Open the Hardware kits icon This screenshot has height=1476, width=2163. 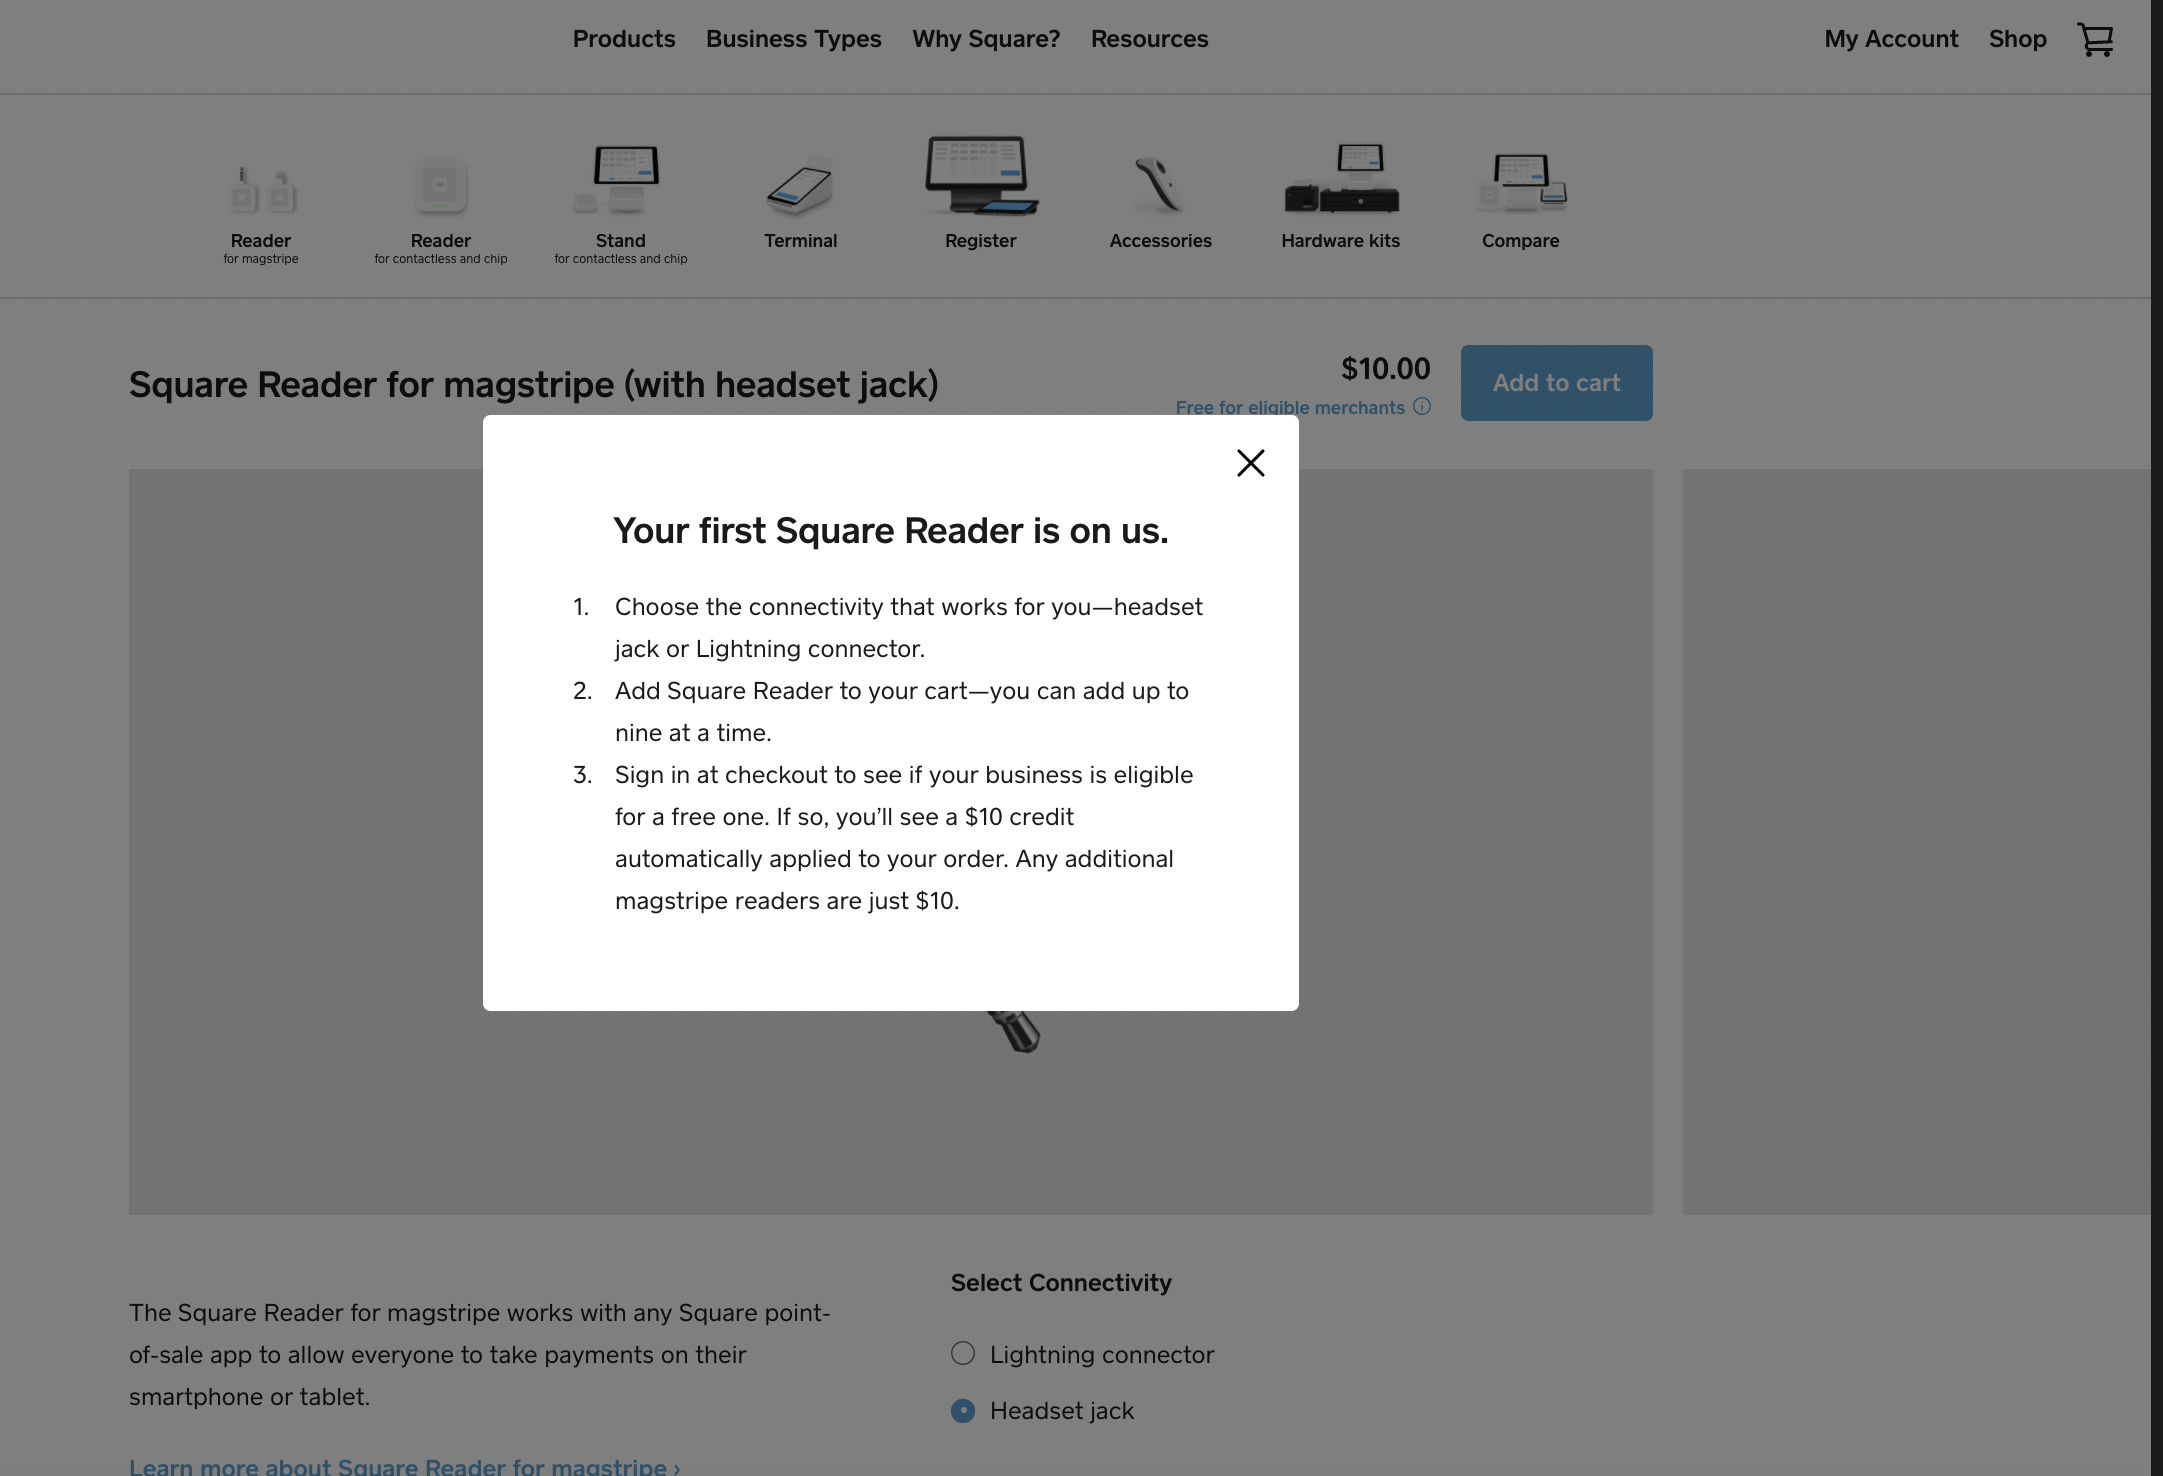tap(1341, 178)
